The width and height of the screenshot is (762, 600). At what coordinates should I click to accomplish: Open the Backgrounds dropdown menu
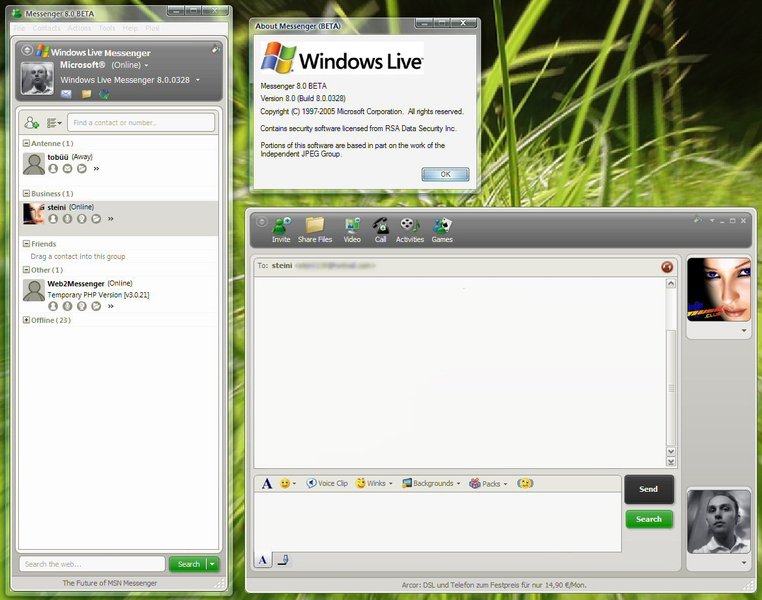click(431, 483)
